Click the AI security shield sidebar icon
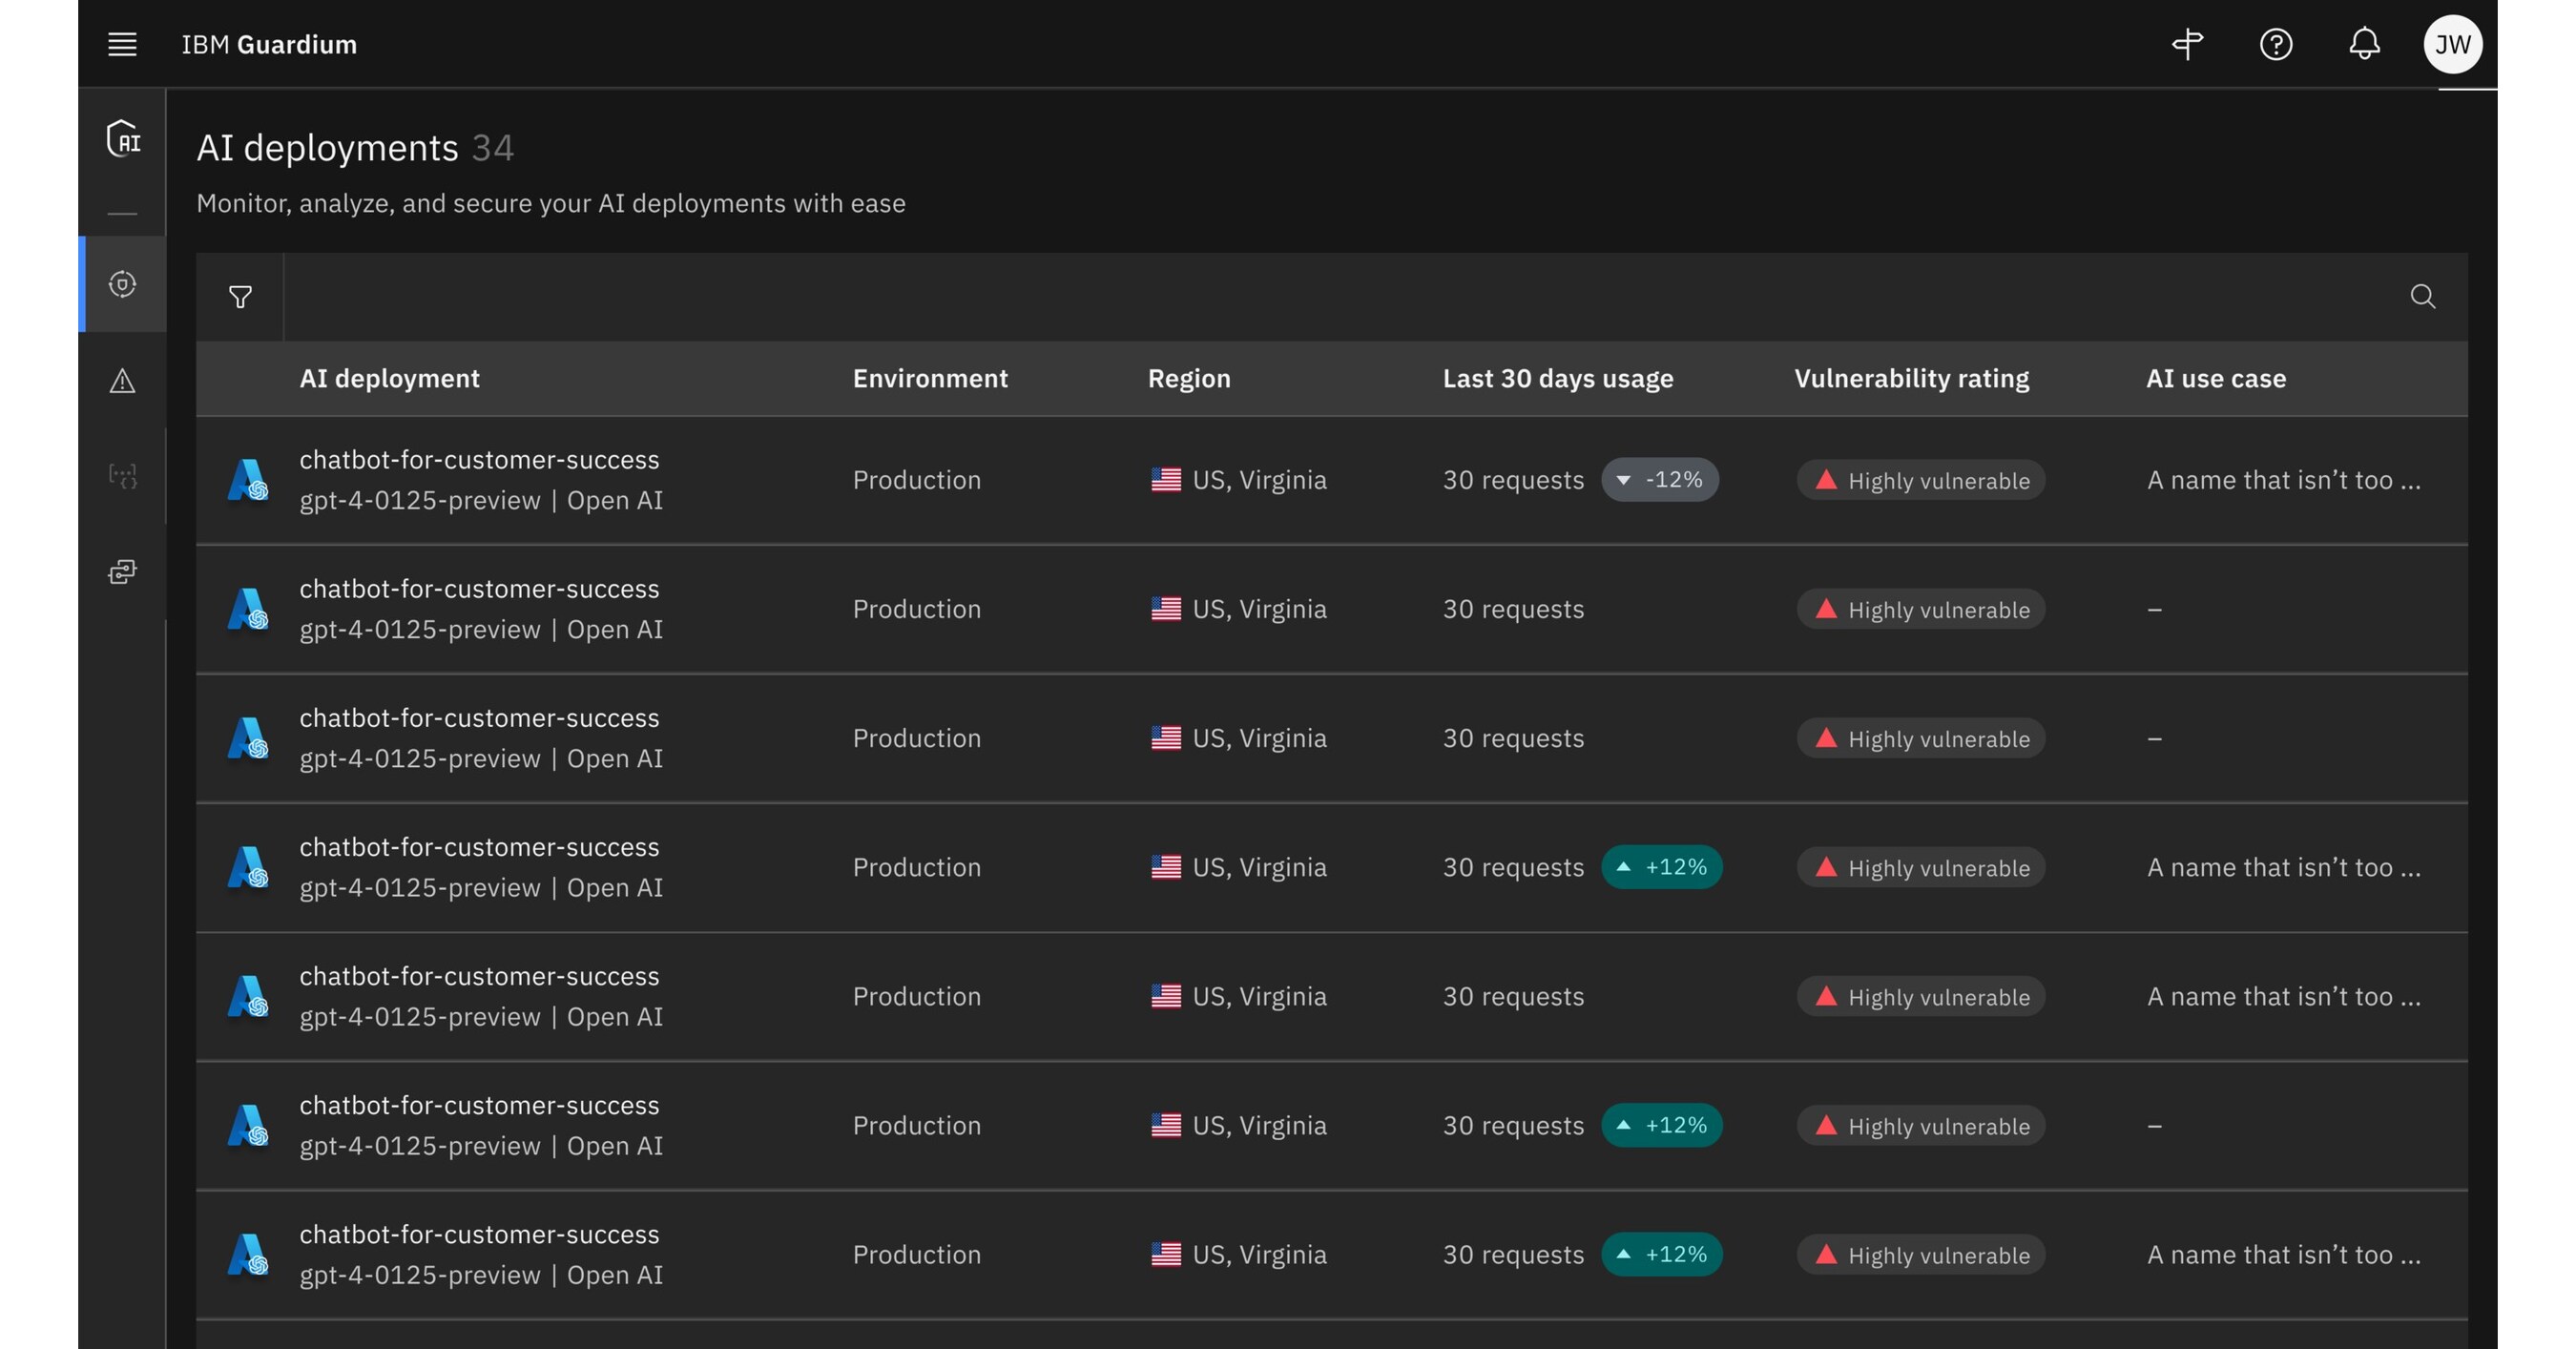Viewport: 2576px width, 1349px height. click(x=123, y=138)
